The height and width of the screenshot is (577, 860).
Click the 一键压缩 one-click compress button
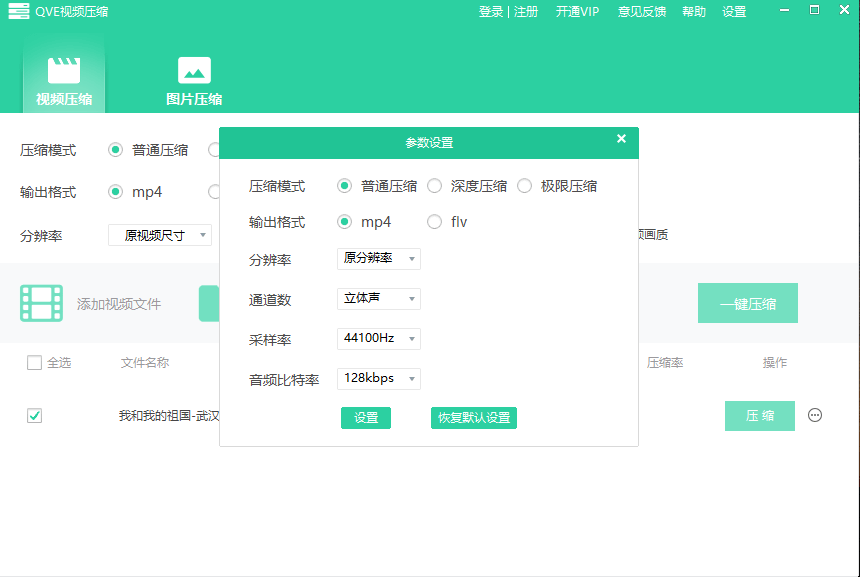(748, 302)
